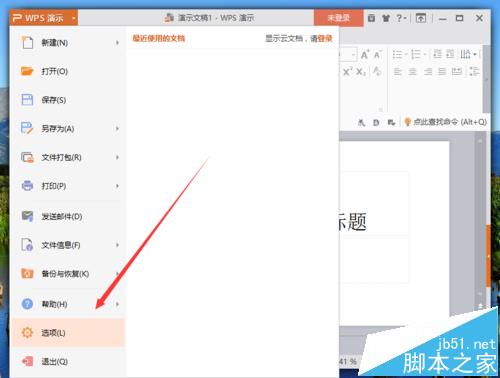Open the font size dropdown arrow
The image size is (500, 378).
(353, 55)
